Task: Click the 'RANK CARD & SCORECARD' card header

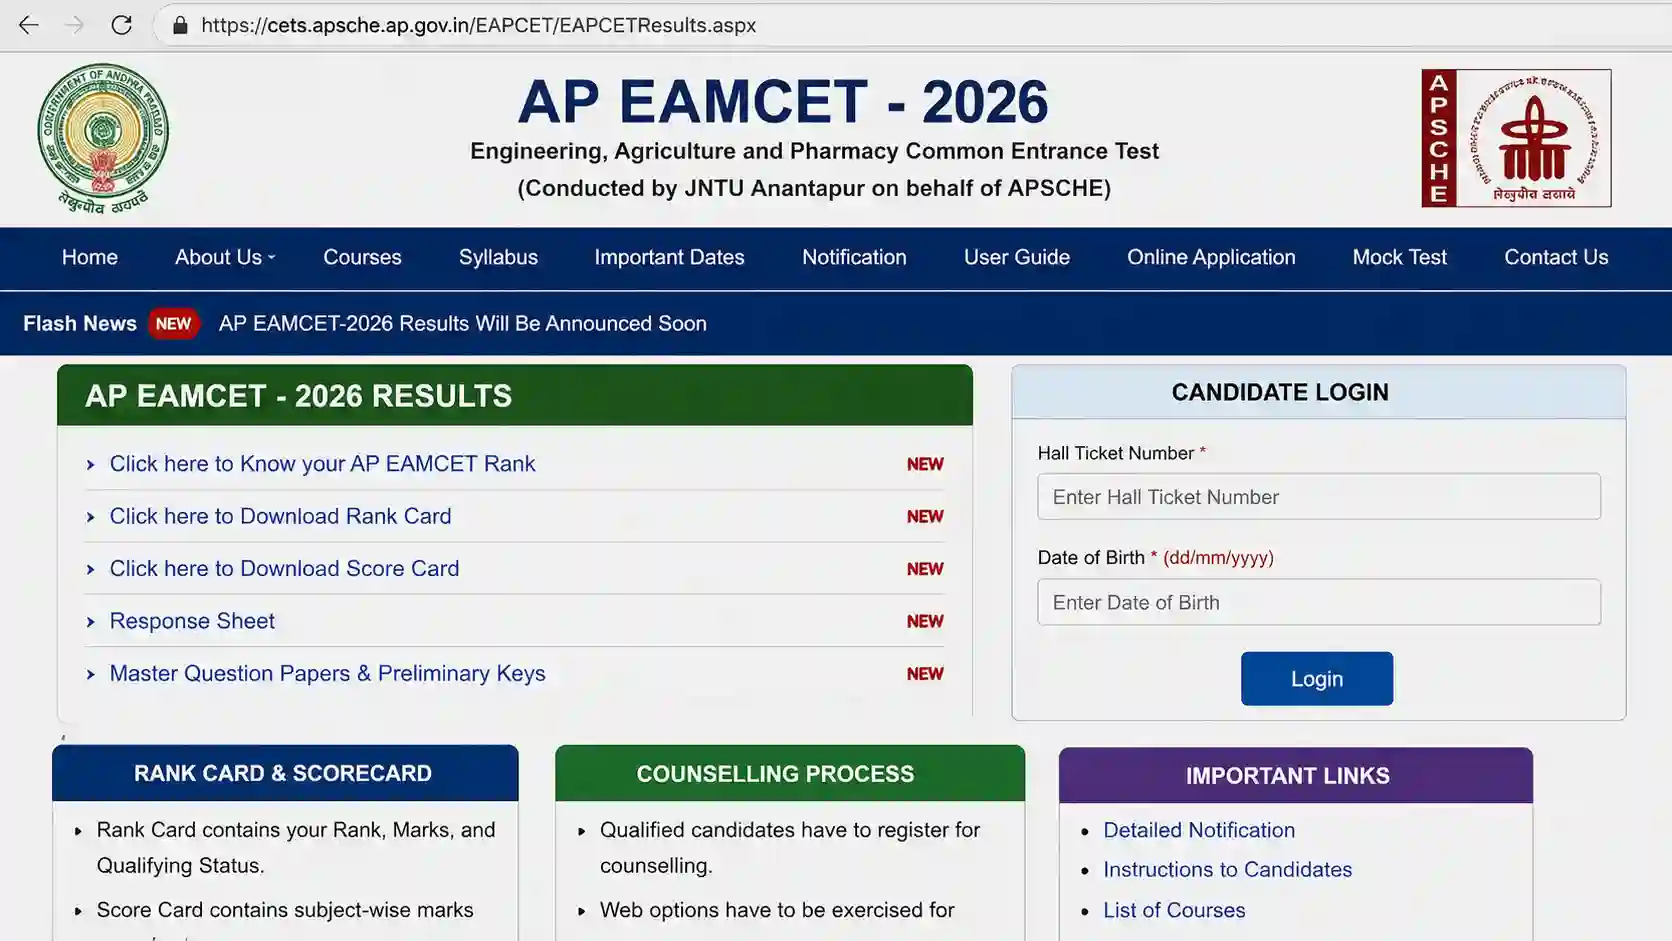Action: pos(285,773)
